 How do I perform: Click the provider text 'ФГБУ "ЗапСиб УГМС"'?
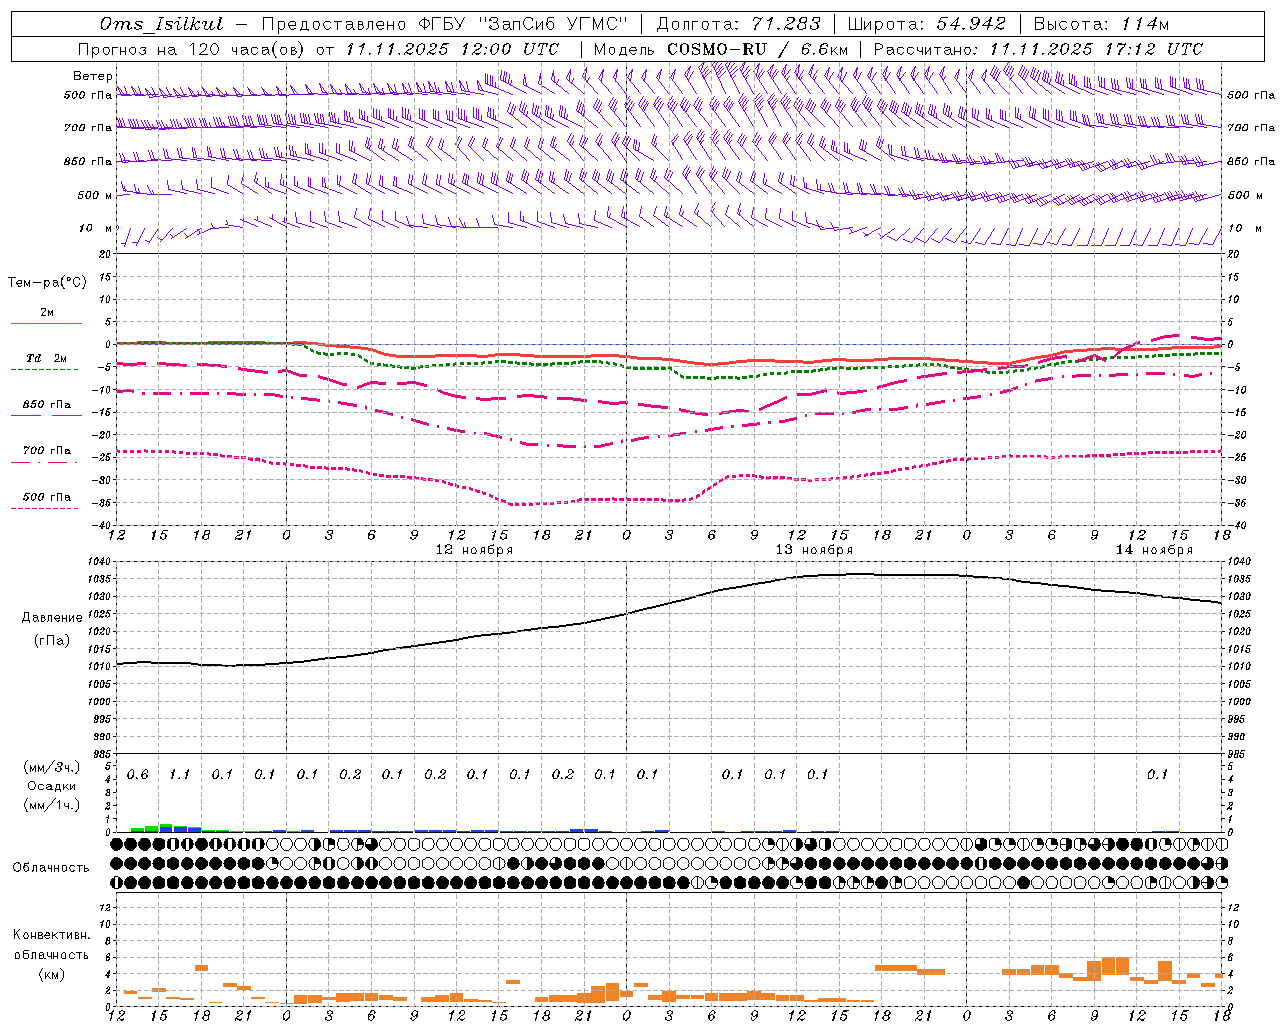pyautogui.click(x=524, y=24)
